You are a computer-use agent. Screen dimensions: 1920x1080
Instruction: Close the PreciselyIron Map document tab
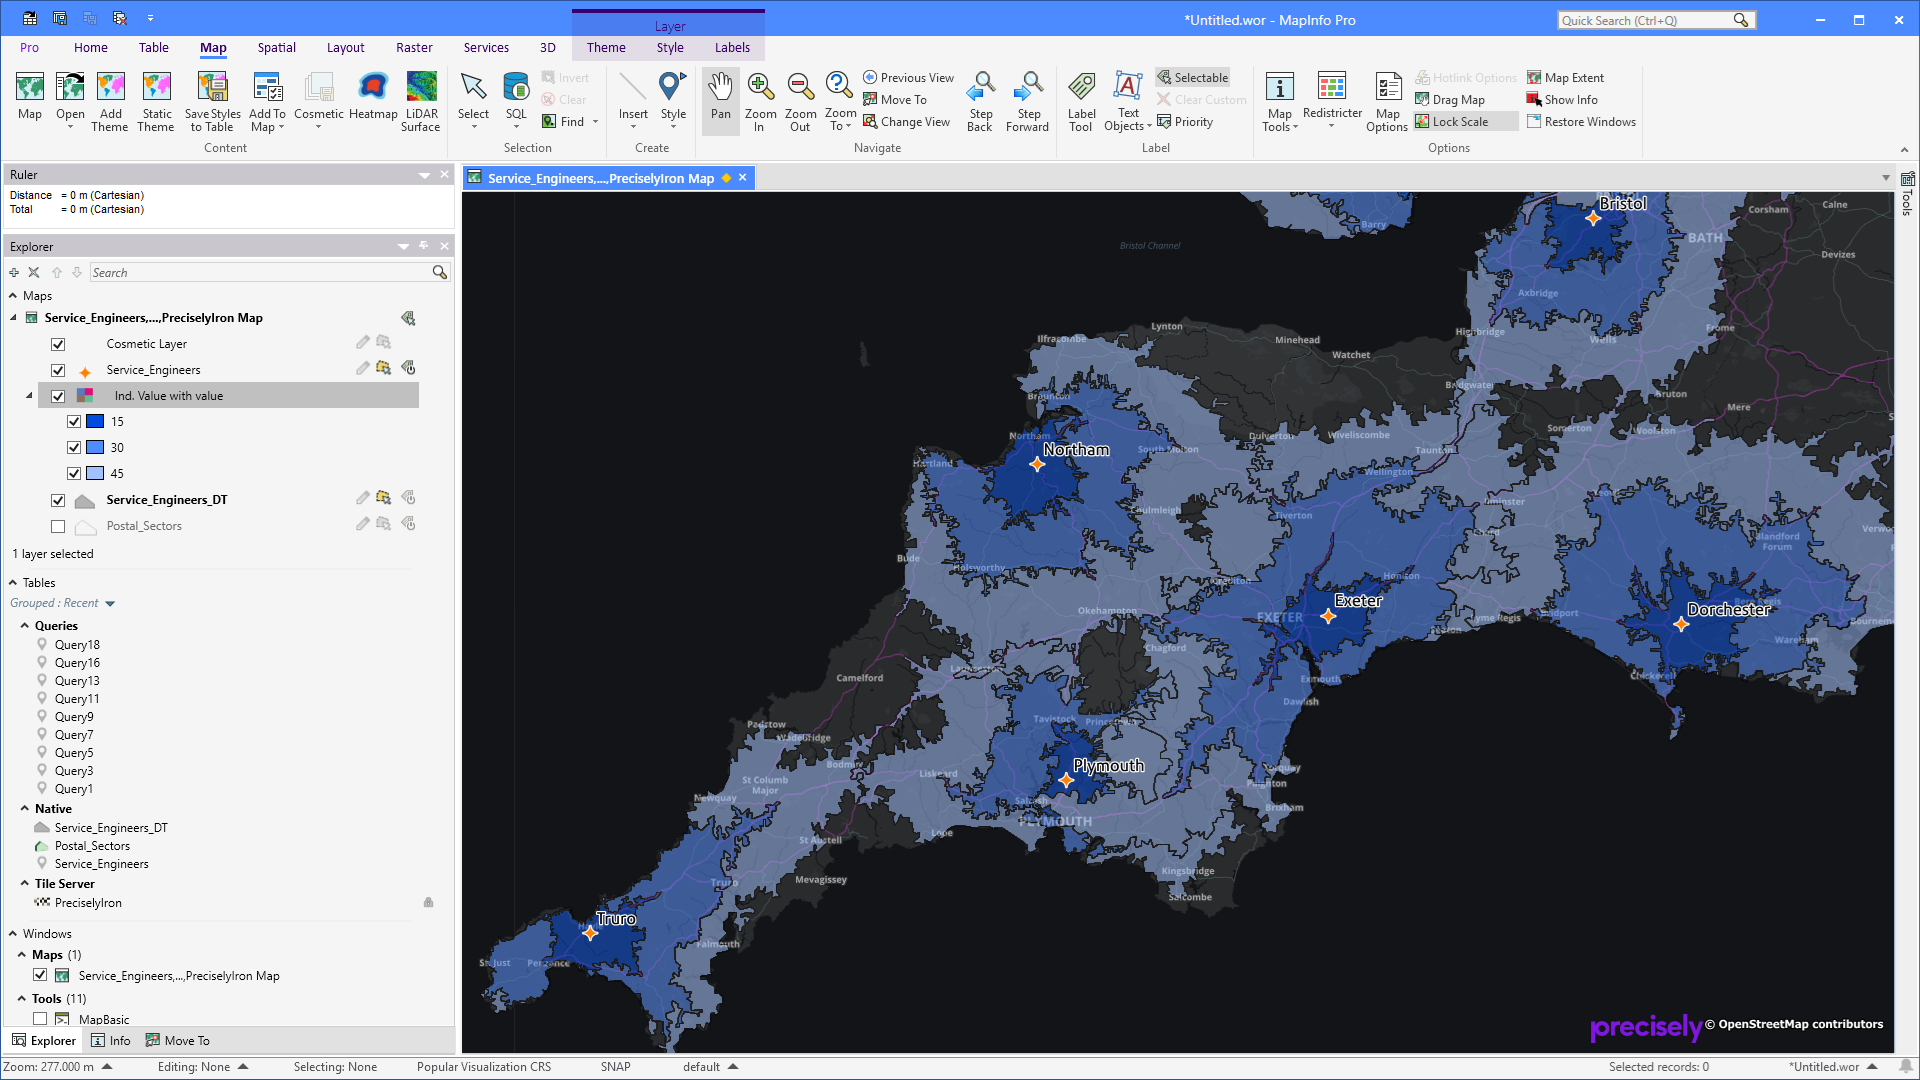(x=743, y=178)
